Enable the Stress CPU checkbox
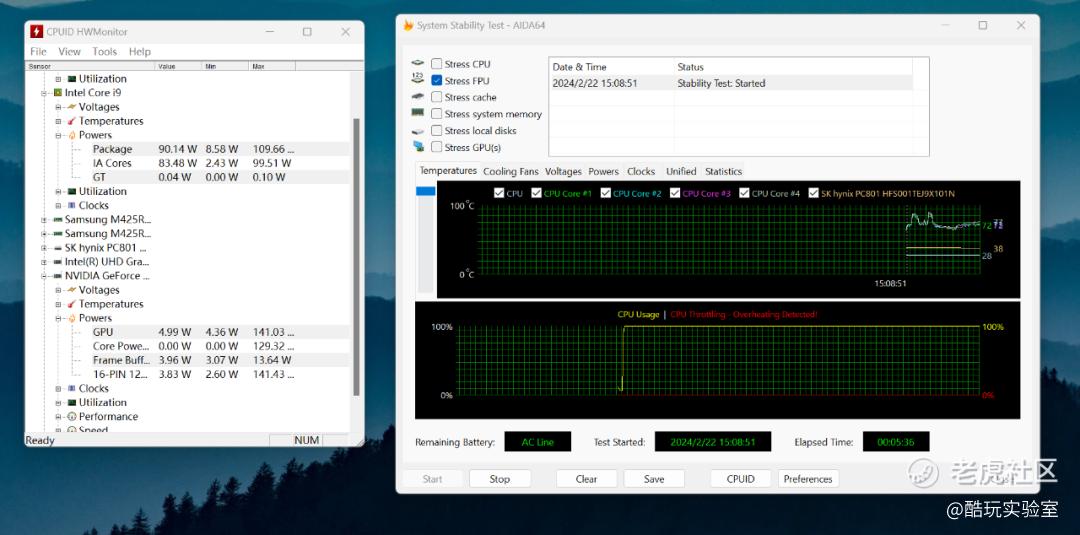Screen dimensions: 1080x535 click(x=437, y=64)
